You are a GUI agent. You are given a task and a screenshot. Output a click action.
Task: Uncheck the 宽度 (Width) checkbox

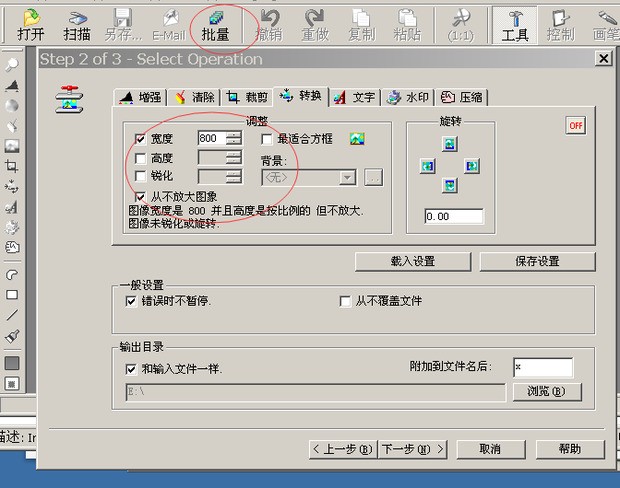pos(140,139)
